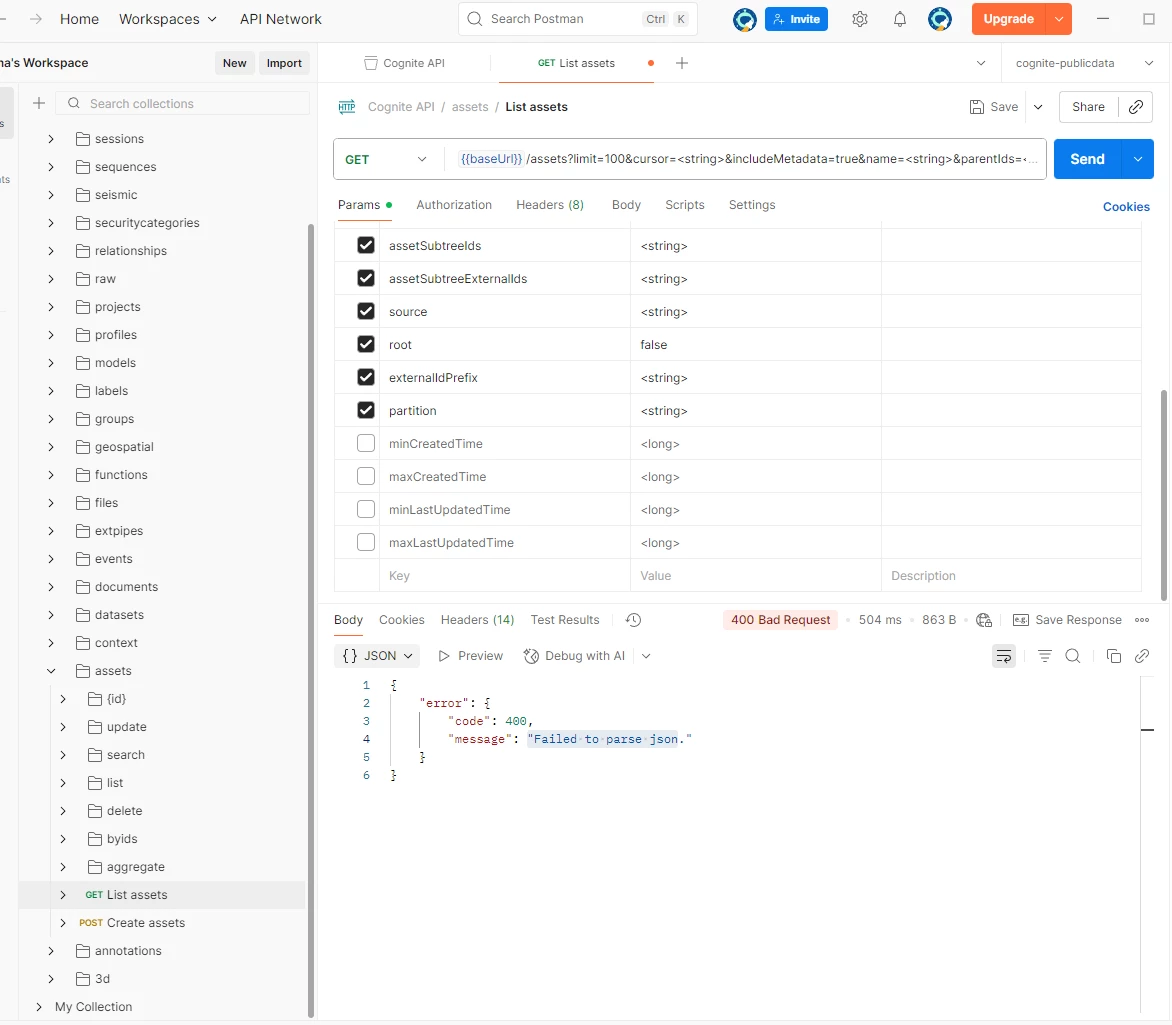Enable the minCreatedTime parameter

(x=366, y=443)
